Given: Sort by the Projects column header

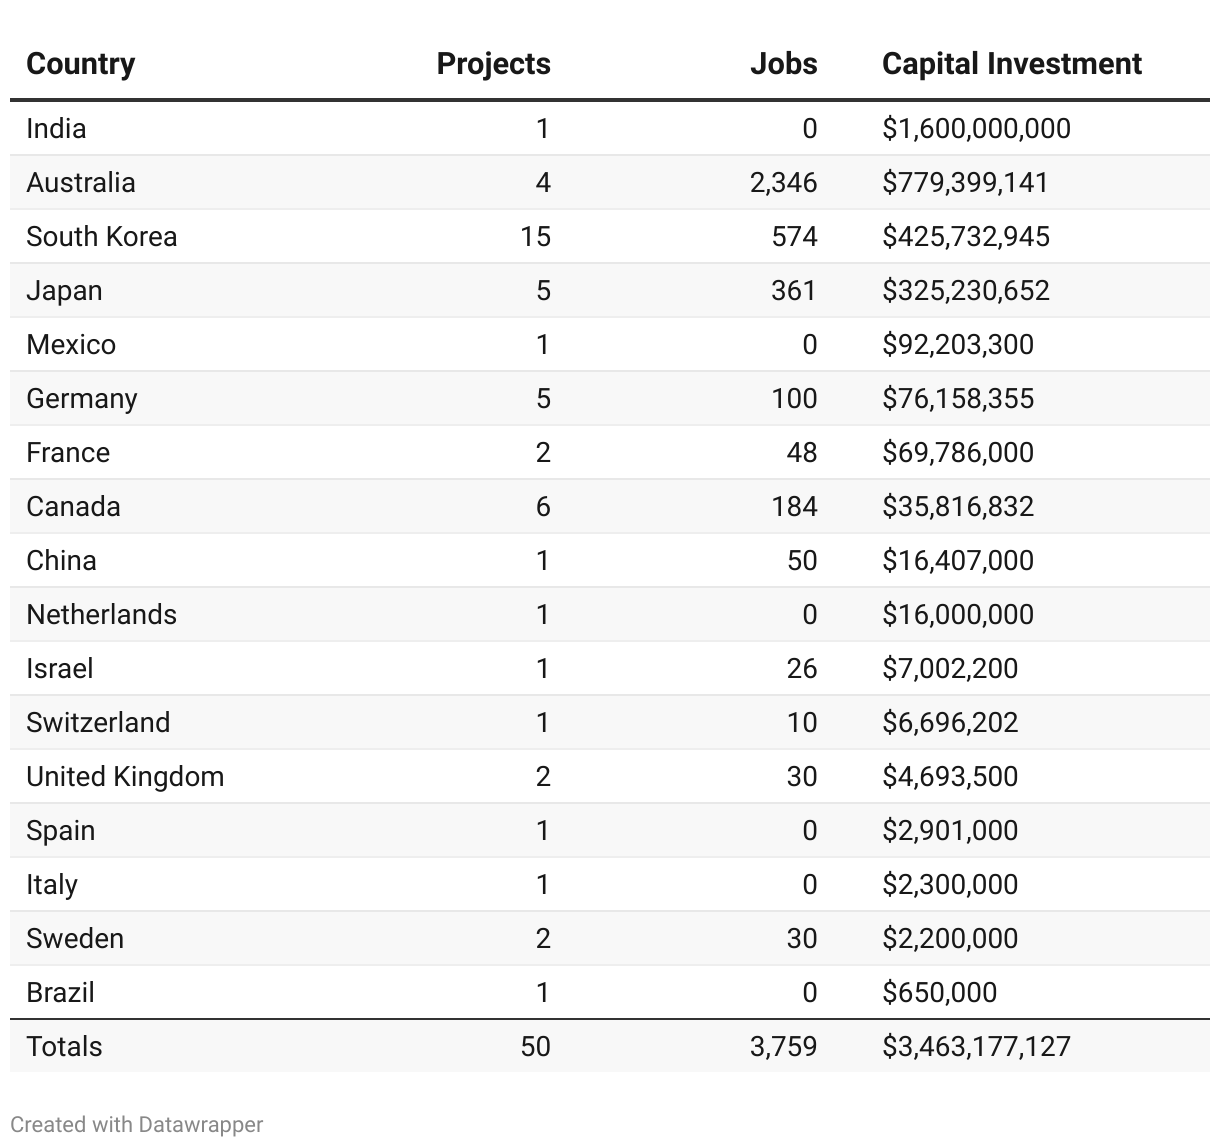Looking at the screenshot, I should click(x=493, y=64).
